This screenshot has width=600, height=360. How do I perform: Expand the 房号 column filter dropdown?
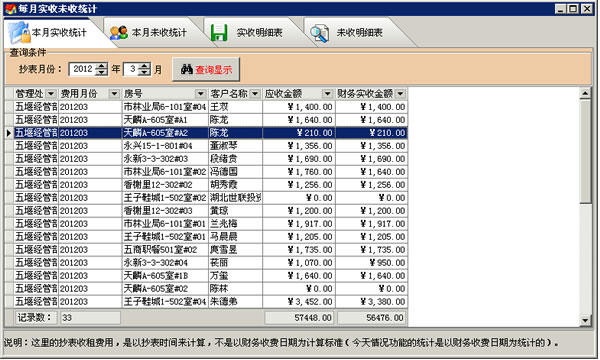click(201, 94)
